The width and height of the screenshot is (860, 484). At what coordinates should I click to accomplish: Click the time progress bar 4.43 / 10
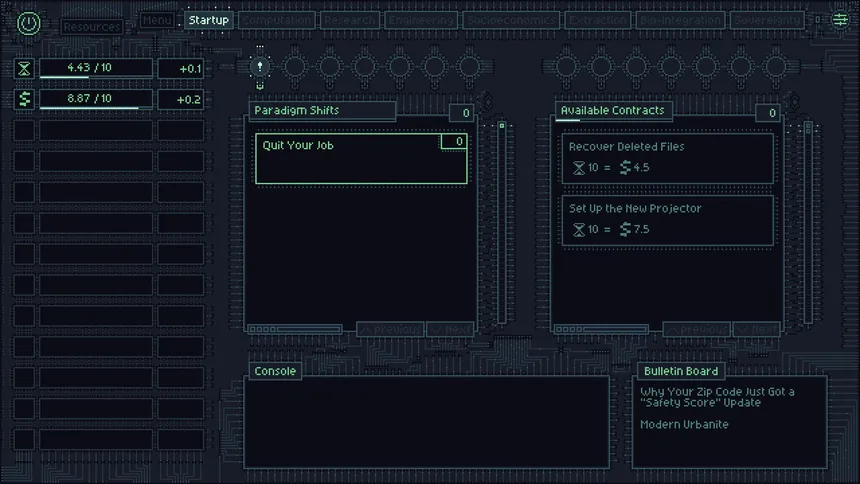click(x=96, y=69)
